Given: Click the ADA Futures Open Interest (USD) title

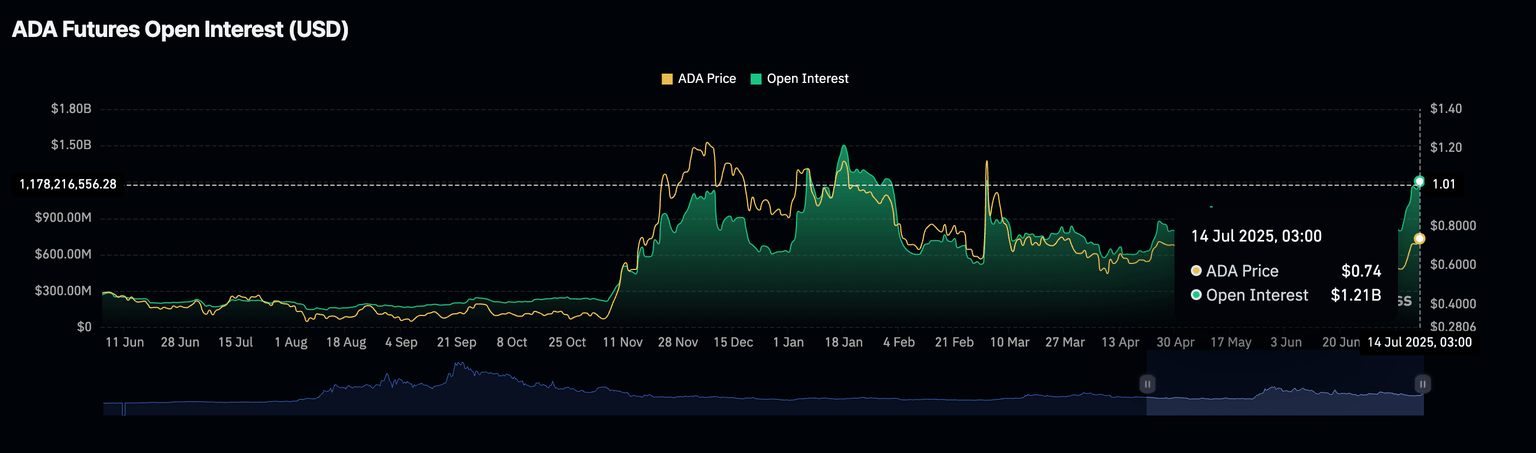Looking at the screenshot, I should (180, 30).
